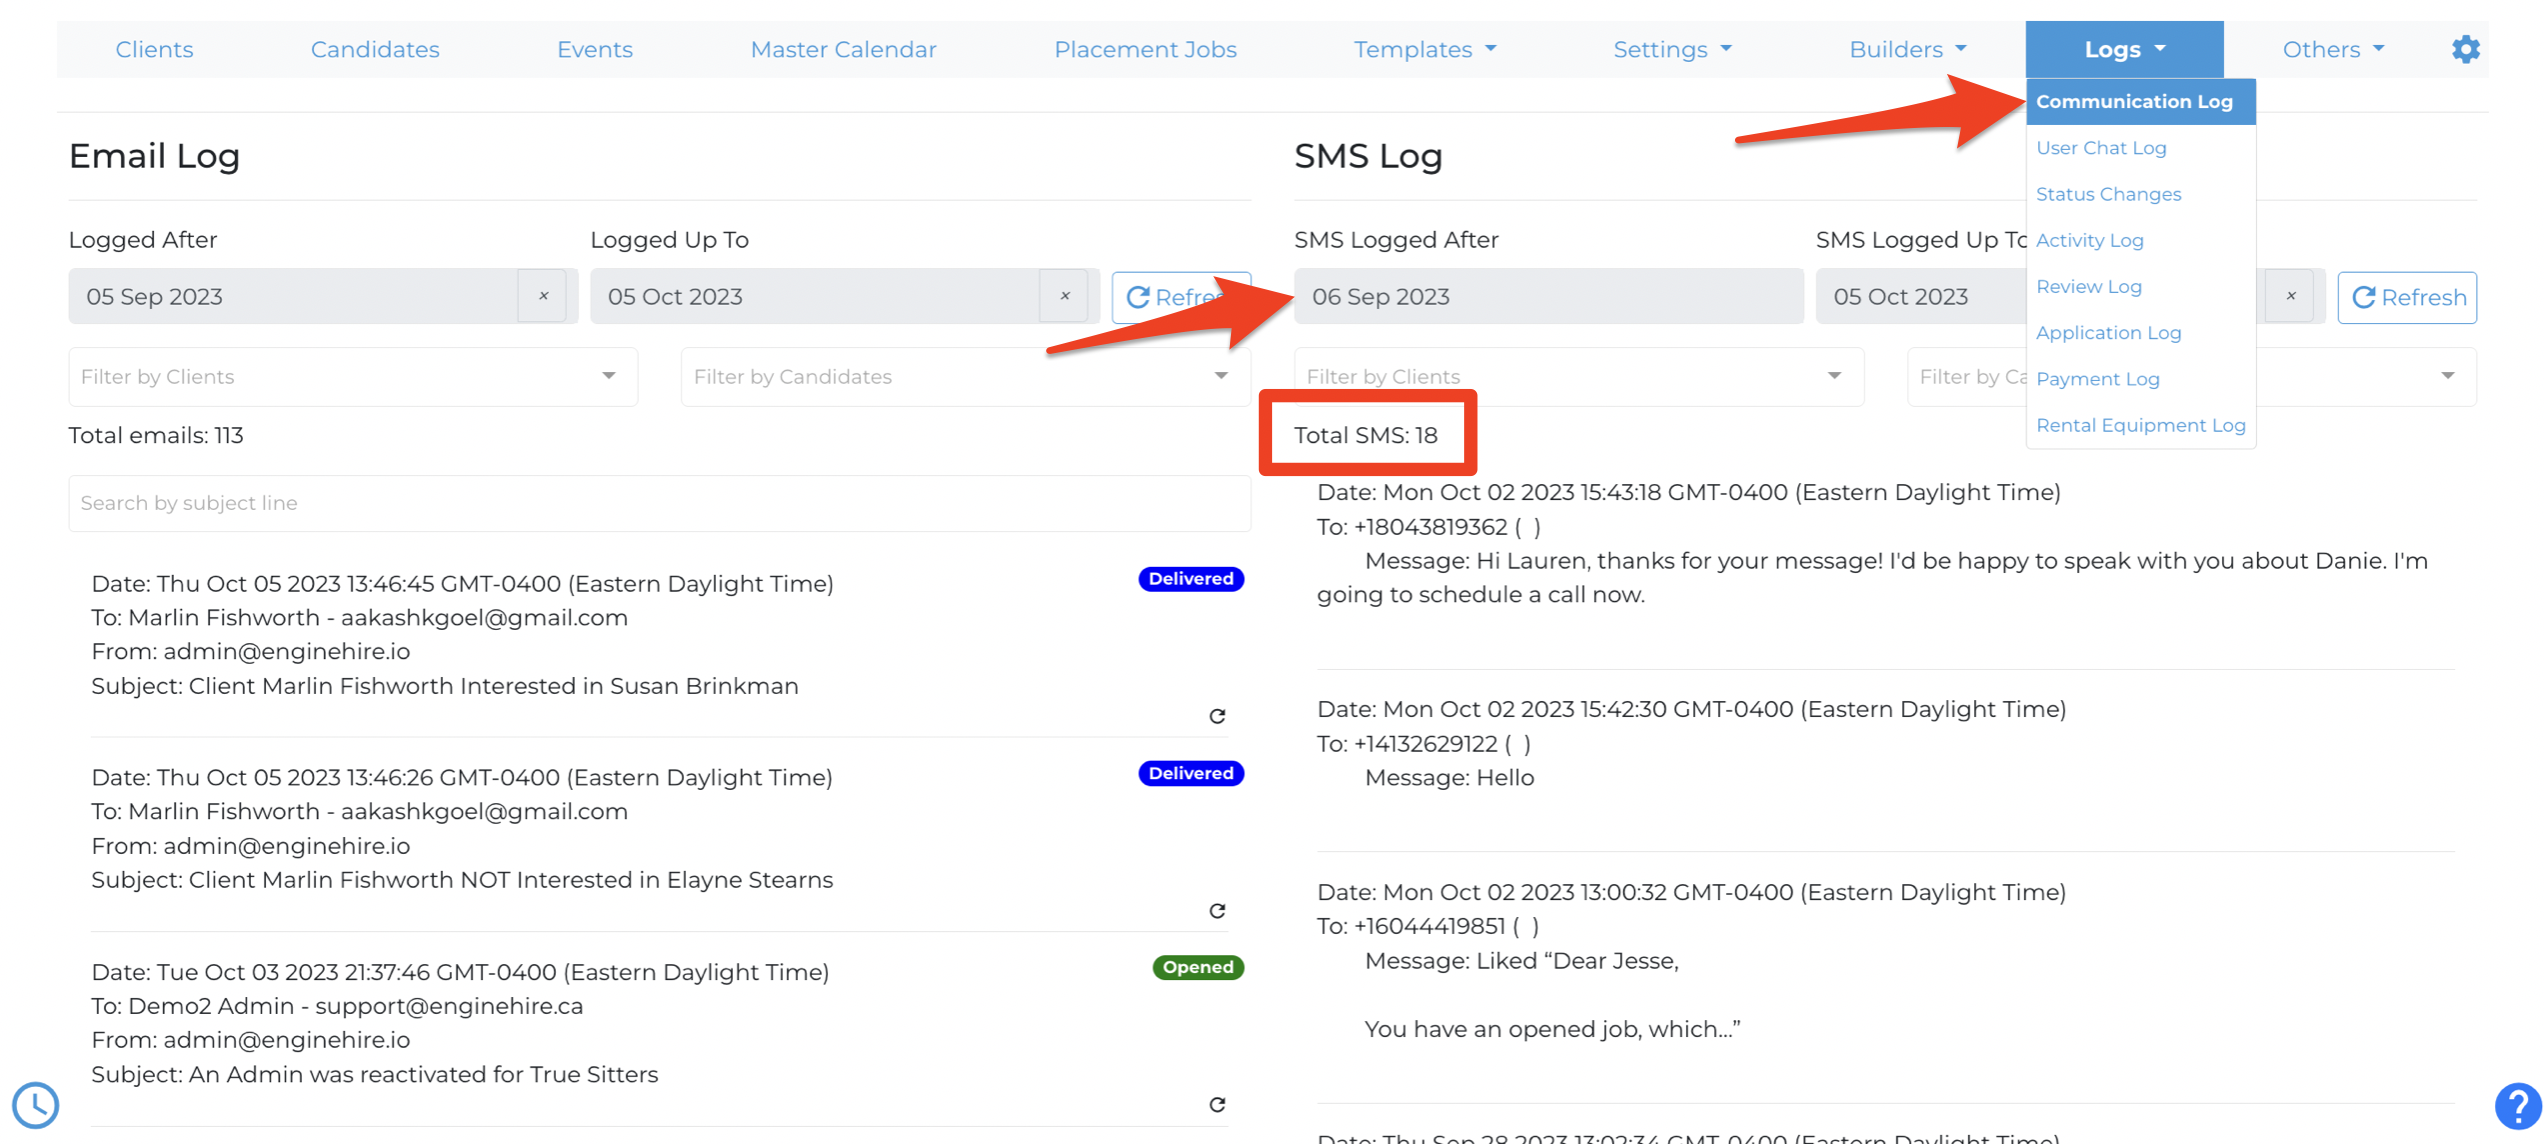Clear the SMS Logged Up To date
The image size is (2544, 1144).
click(x=2290, y=296)
